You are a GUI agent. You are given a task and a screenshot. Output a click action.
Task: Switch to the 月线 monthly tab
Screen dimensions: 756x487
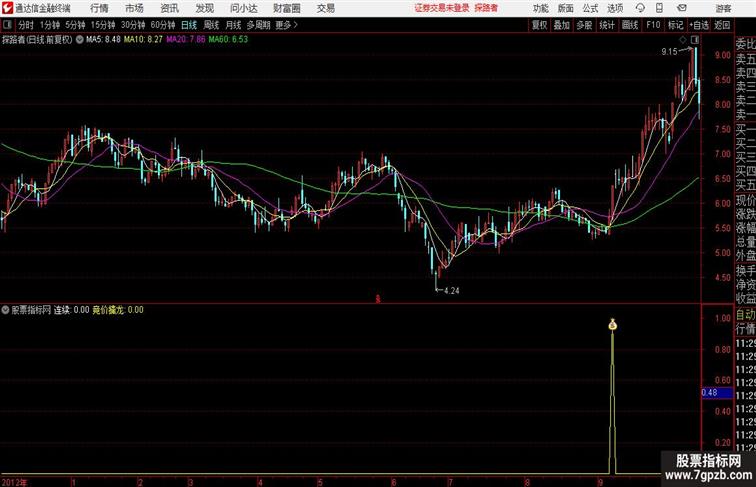pos(233,25)
